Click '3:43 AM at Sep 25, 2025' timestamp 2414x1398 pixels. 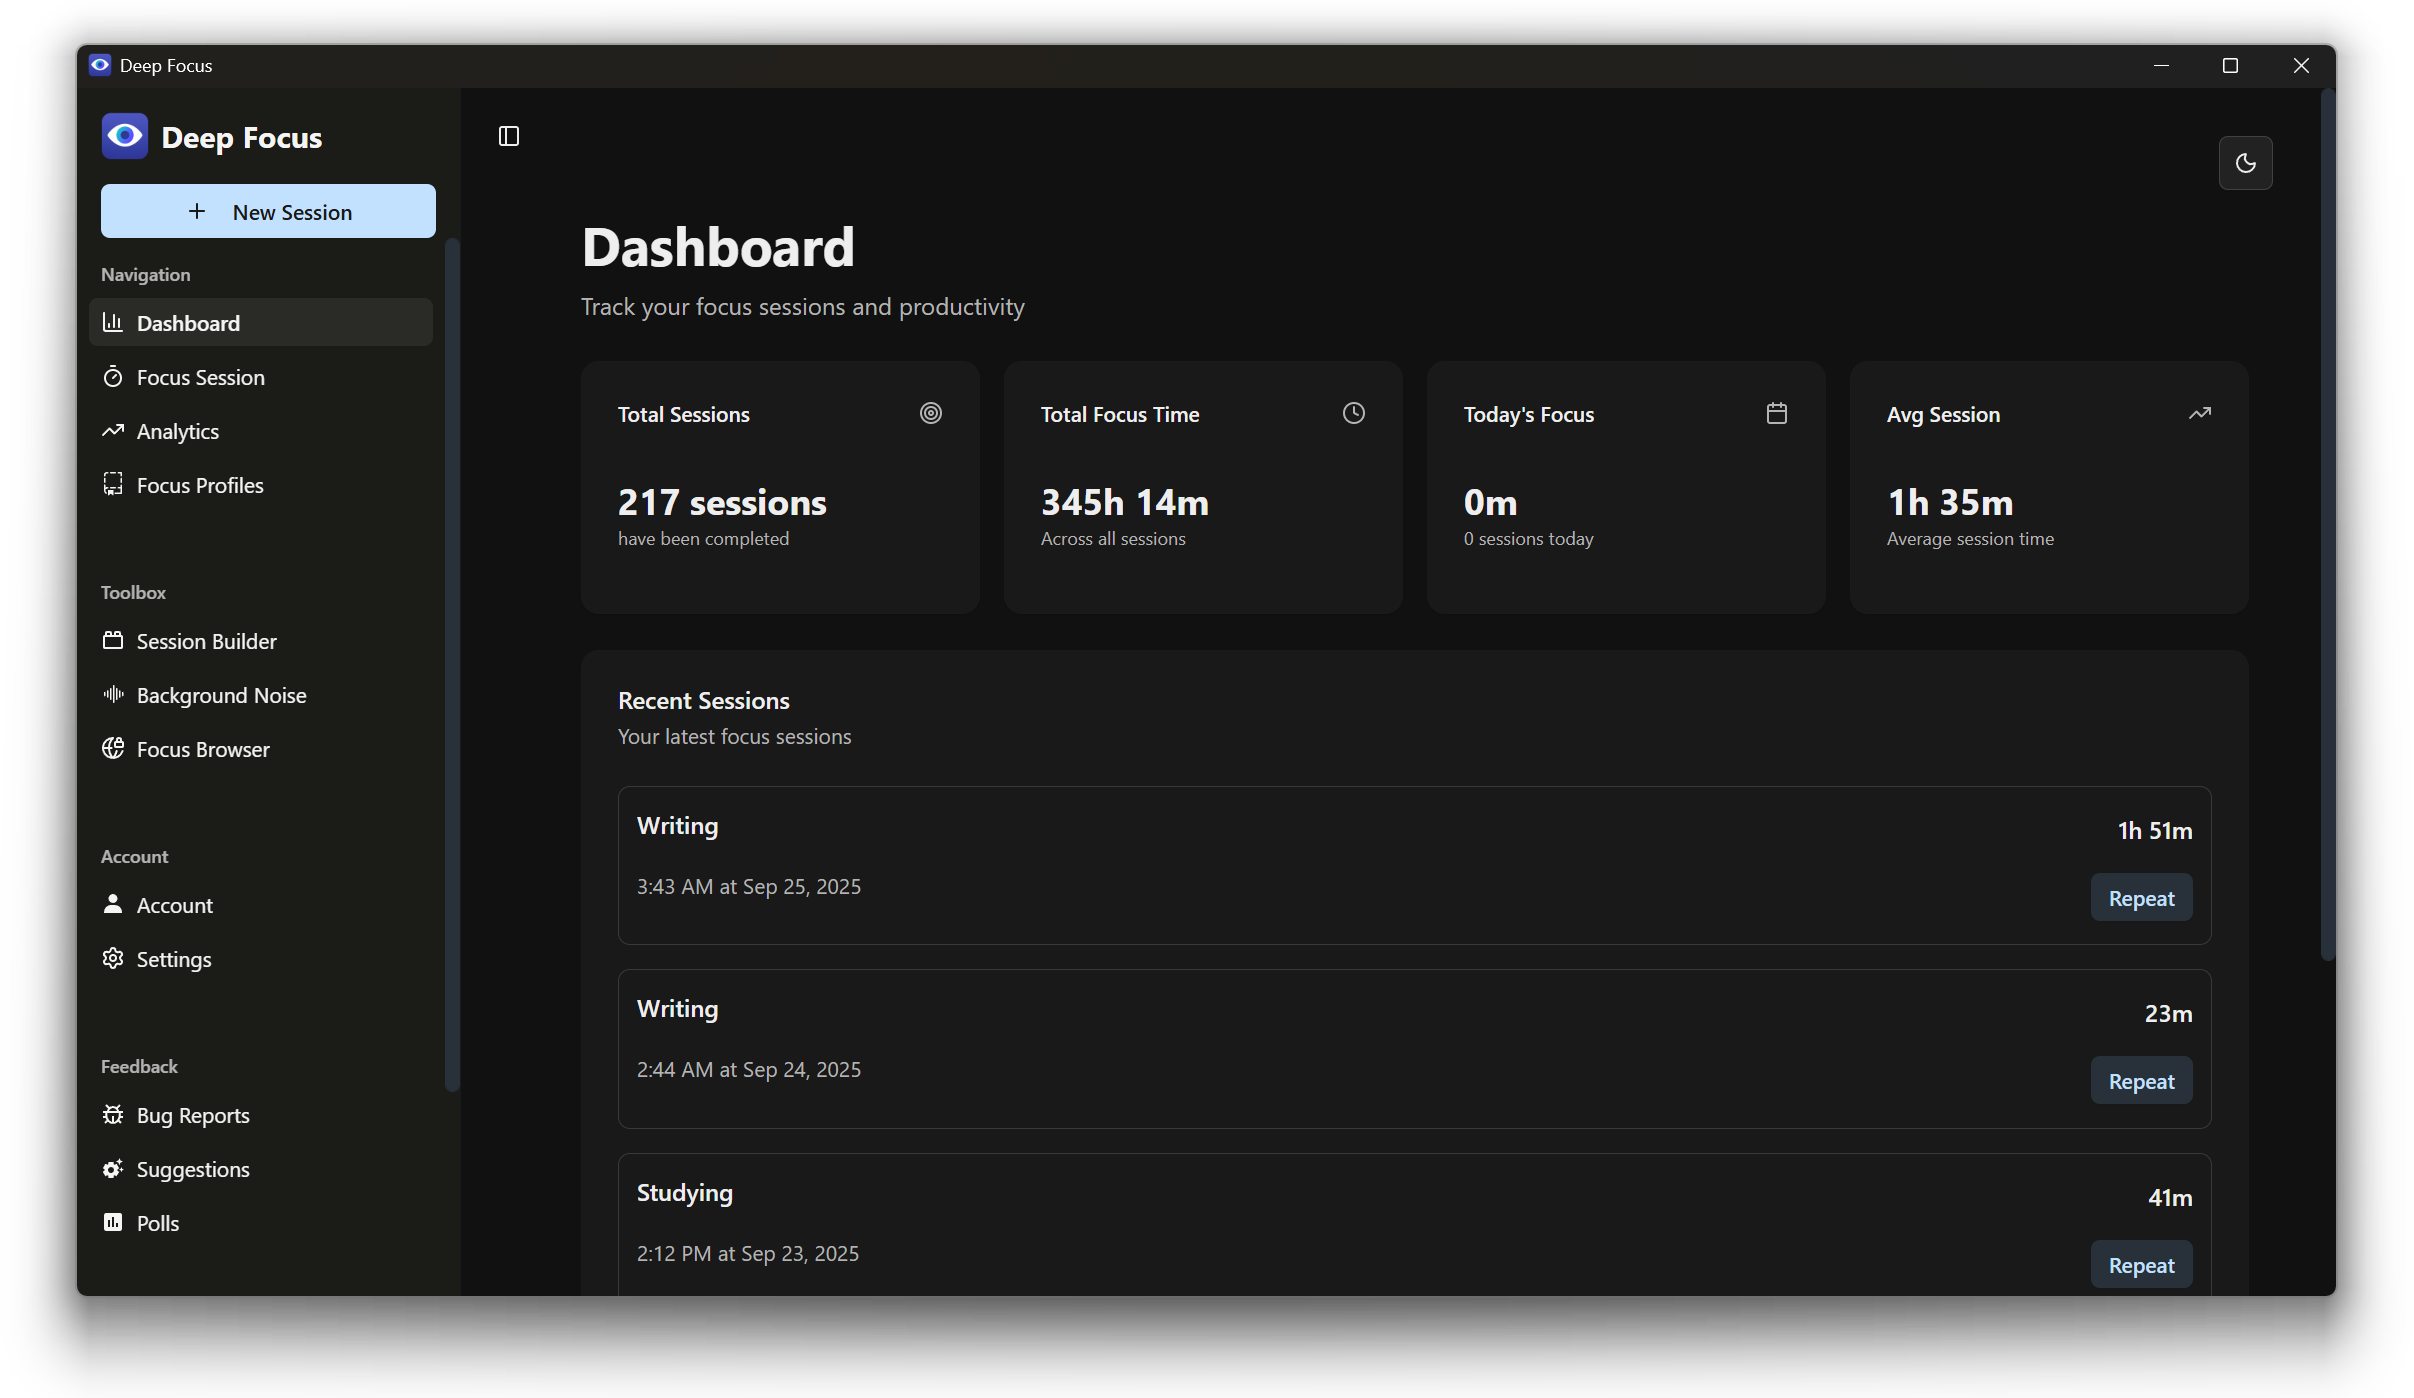749,886
